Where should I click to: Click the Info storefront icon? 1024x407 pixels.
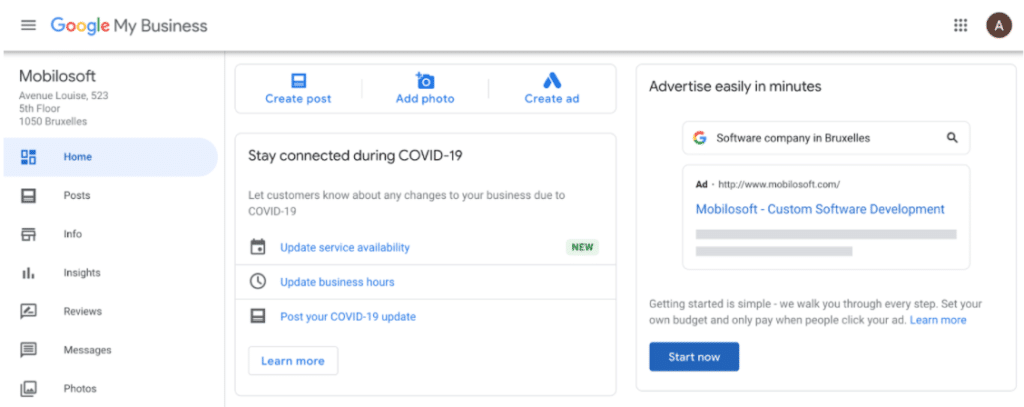pyautogui.click(x=28, y=234)
